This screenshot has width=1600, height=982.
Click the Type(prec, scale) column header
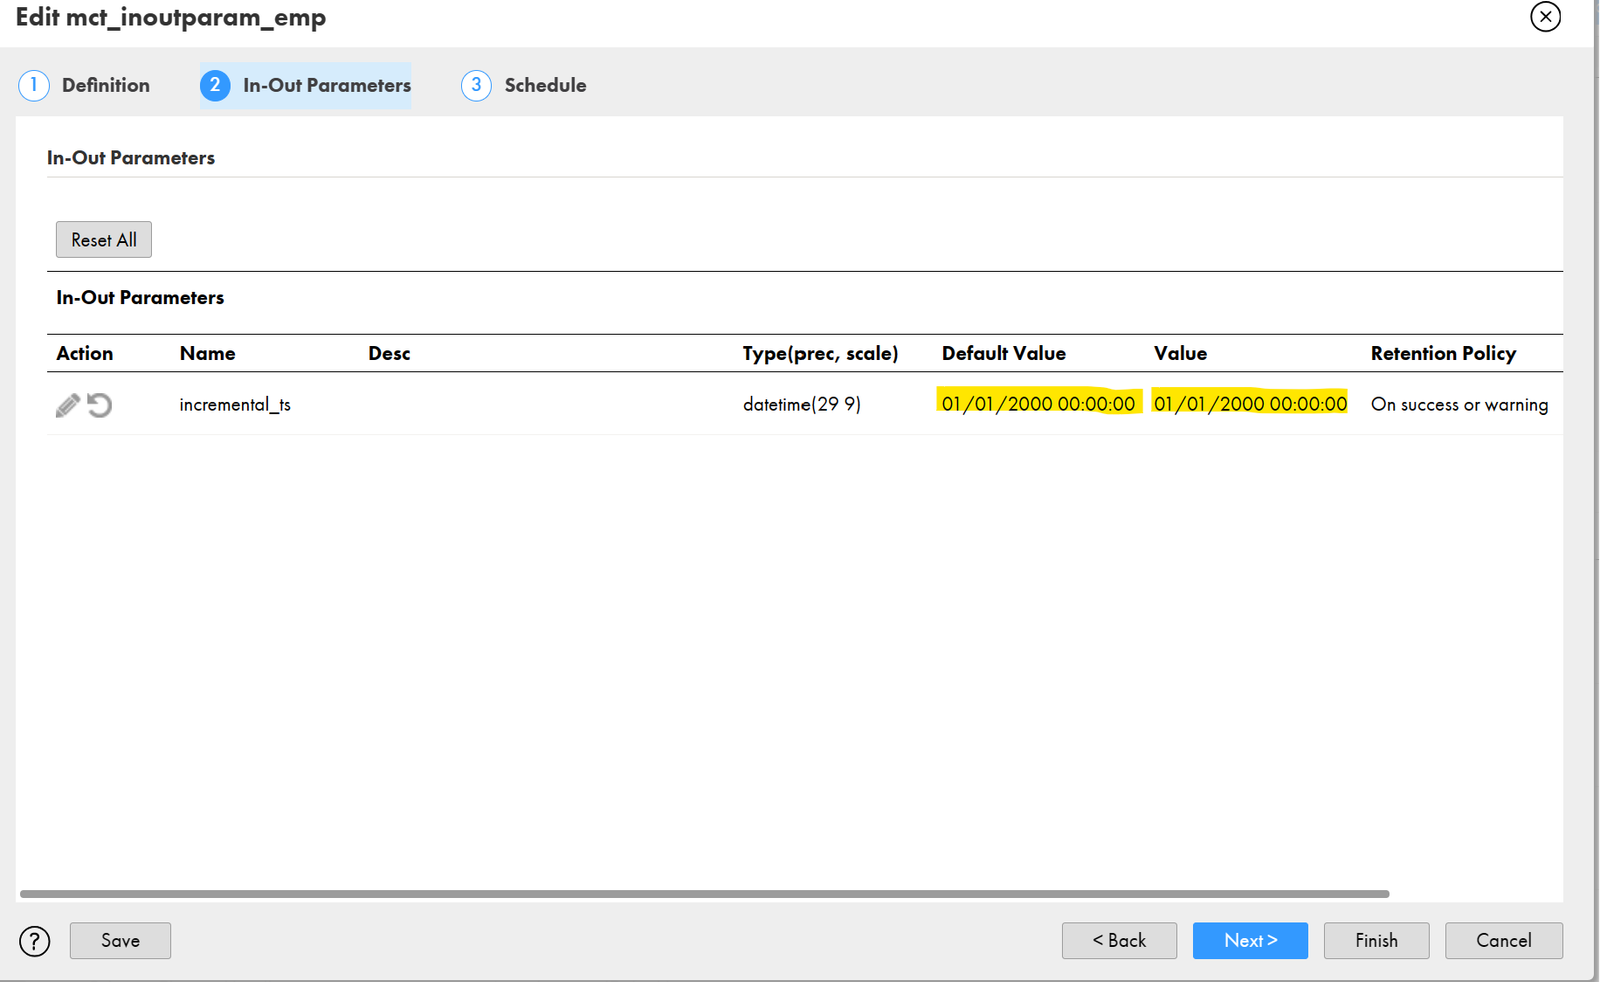point(820,353)
